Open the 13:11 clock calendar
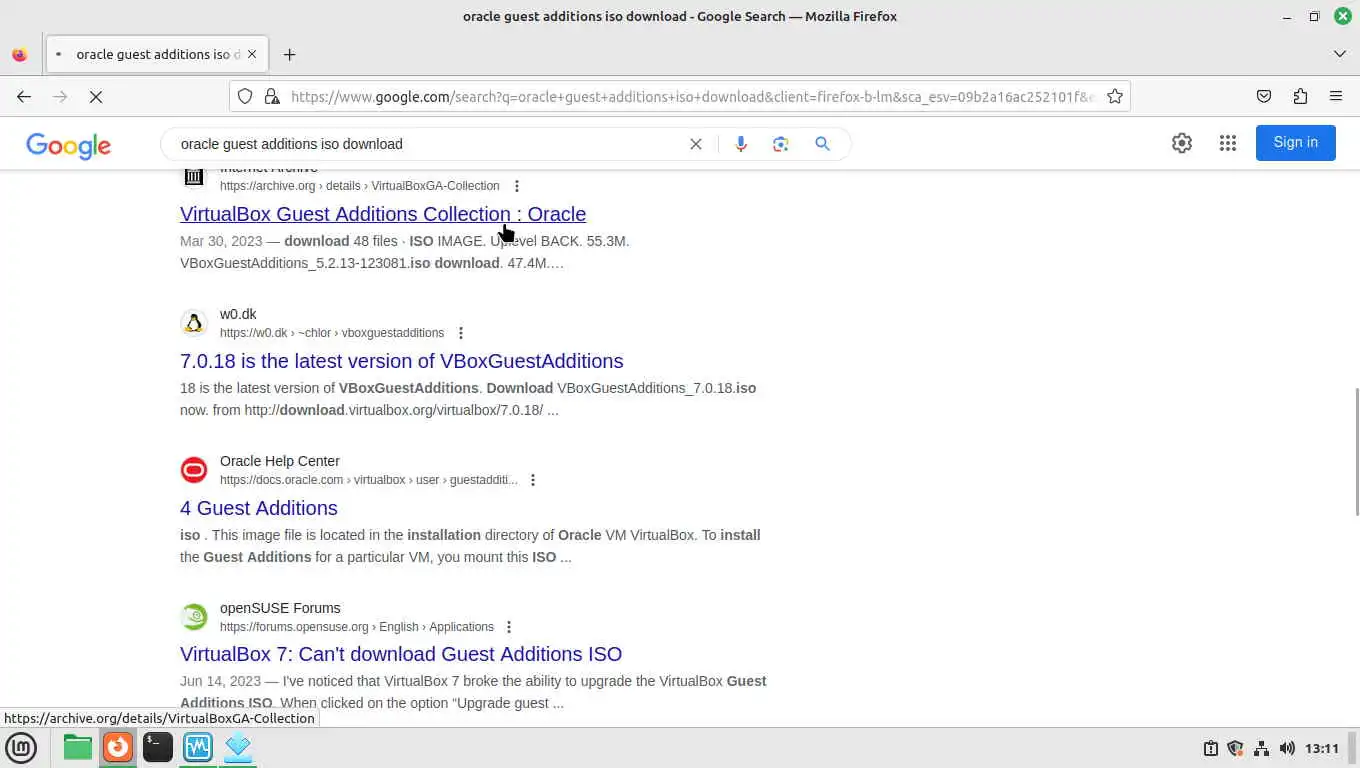Viewport: 1360px width, 768px height. click(x=1322, y=748)
